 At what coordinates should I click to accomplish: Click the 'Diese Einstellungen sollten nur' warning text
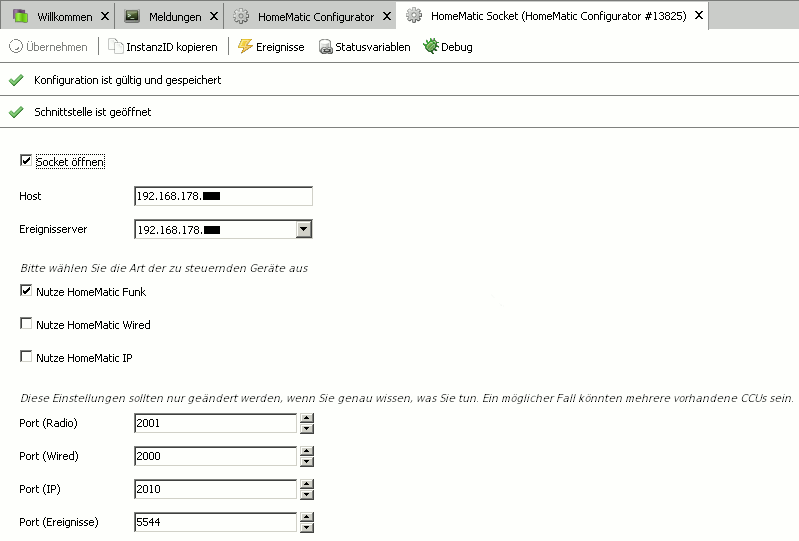click(407, 398)
